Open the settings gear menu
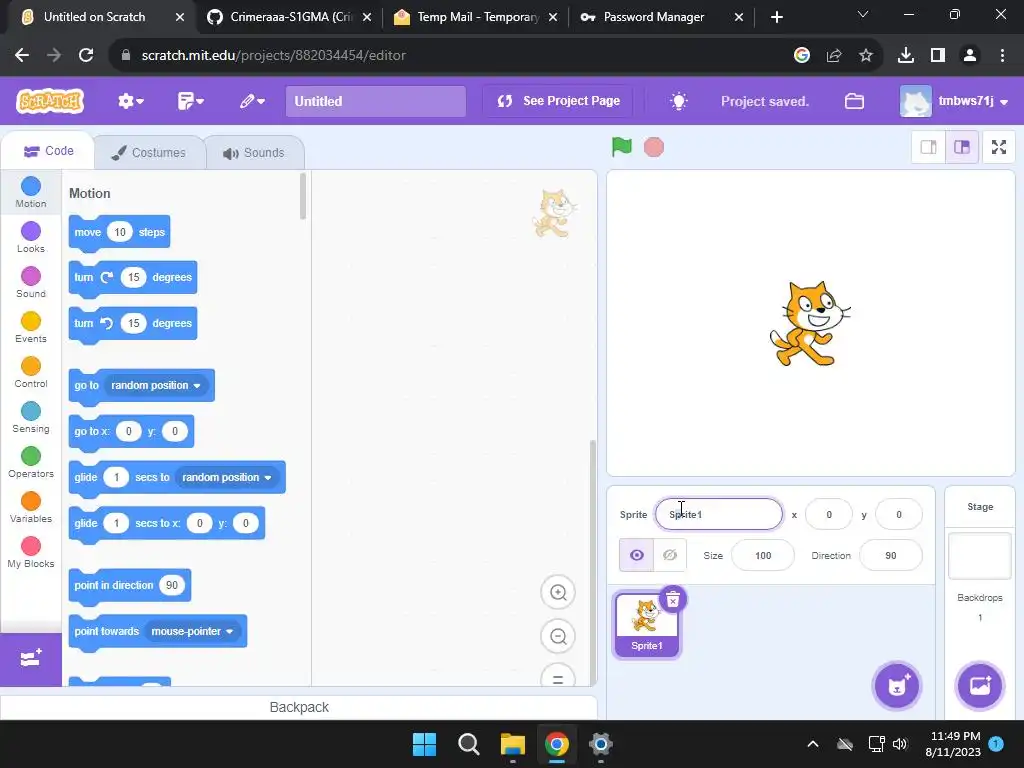This screenshot has height=768, width=1024. point(131,101)
